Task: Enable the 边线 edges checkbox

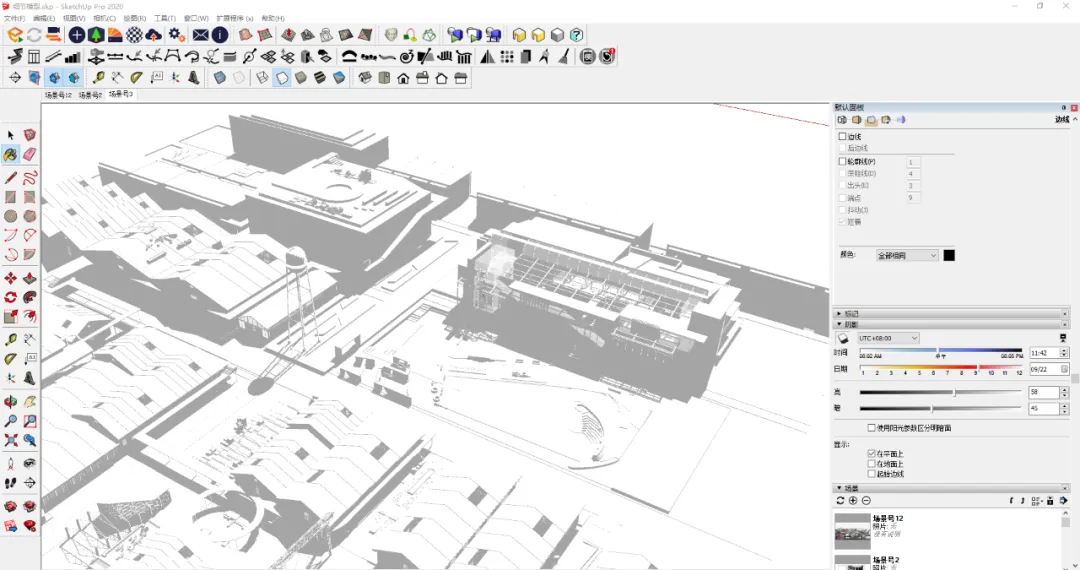Action: click(x=842, y=136)
